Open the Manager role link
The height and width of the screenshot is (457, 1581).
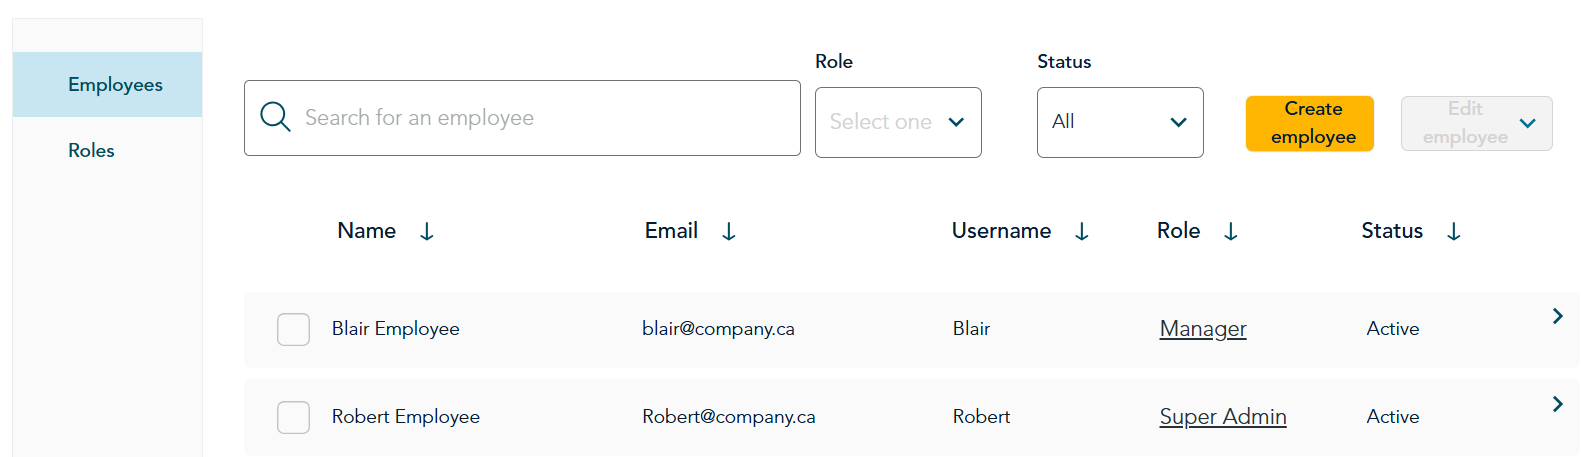click(x=1203, y=329)
